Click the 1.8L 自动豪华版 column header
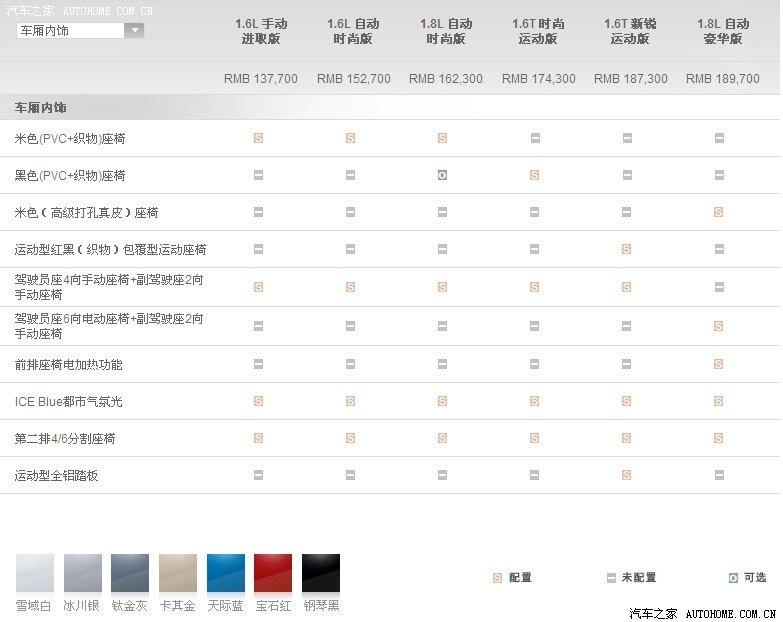The width and height of the screenshot is (783, 622). (x=723, y=31)
